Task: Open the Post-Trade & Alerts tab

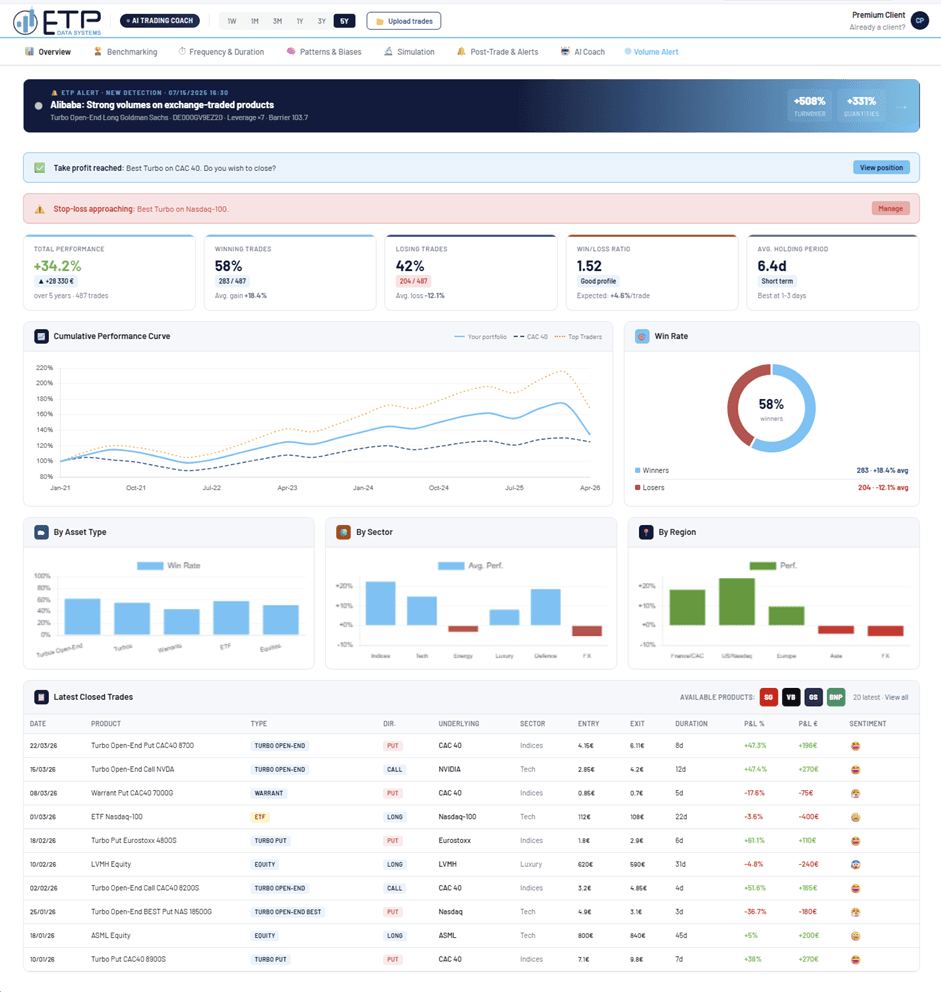Action: click(x=497, y=52)
